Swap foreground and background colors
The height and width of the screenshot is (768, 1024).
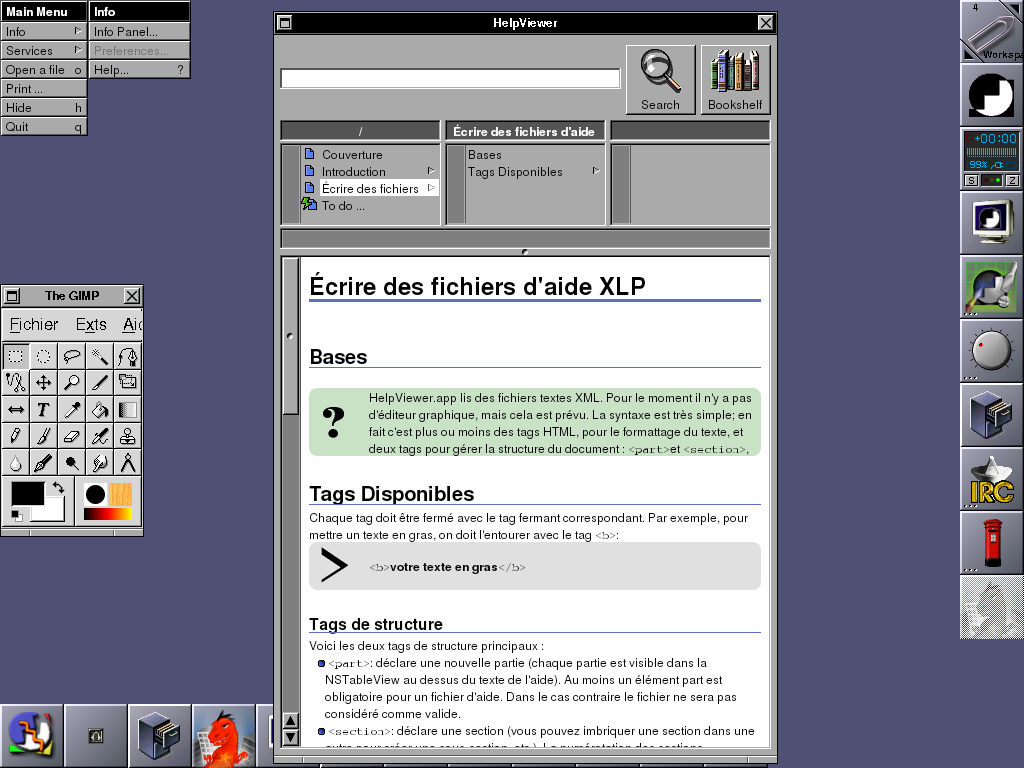[58, 487]
